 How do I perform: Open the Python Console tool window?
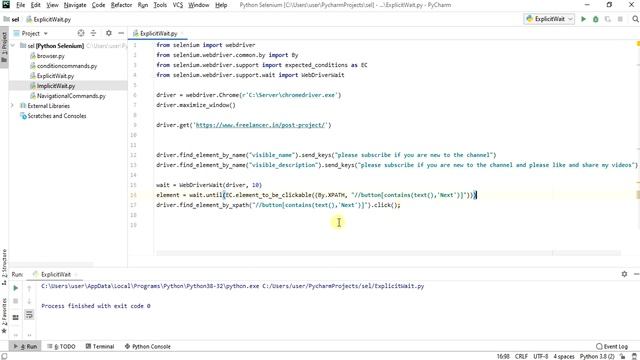pyautogui.click(x=148, y=347)
